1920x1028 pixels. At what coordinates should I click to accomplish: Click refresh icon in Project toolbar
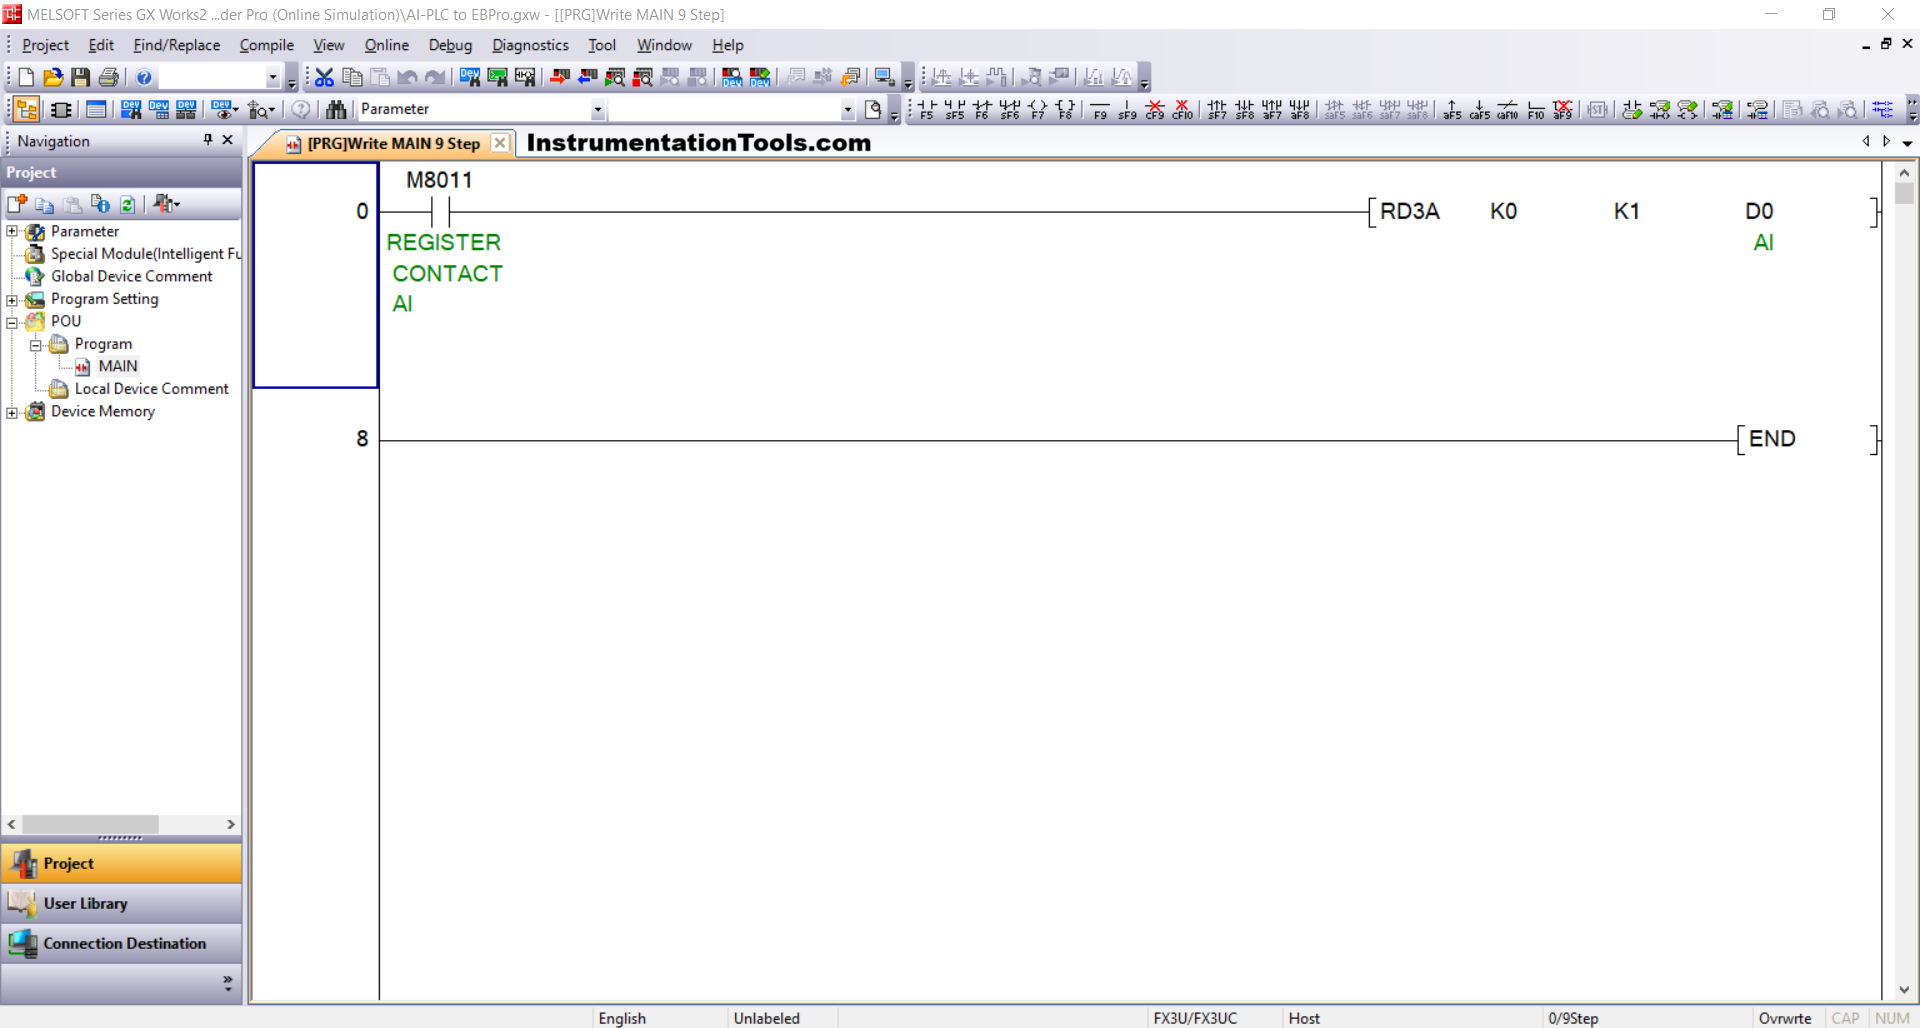point(128,204)
